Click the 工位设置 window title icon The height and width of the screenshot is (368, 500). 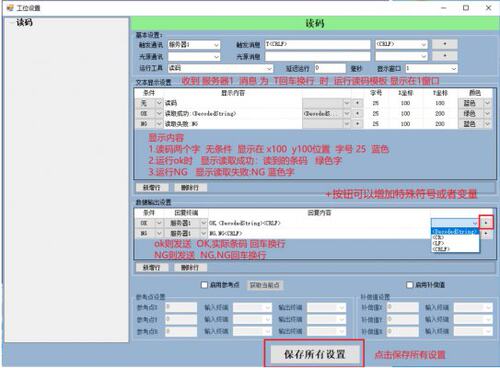click(10, 7)
